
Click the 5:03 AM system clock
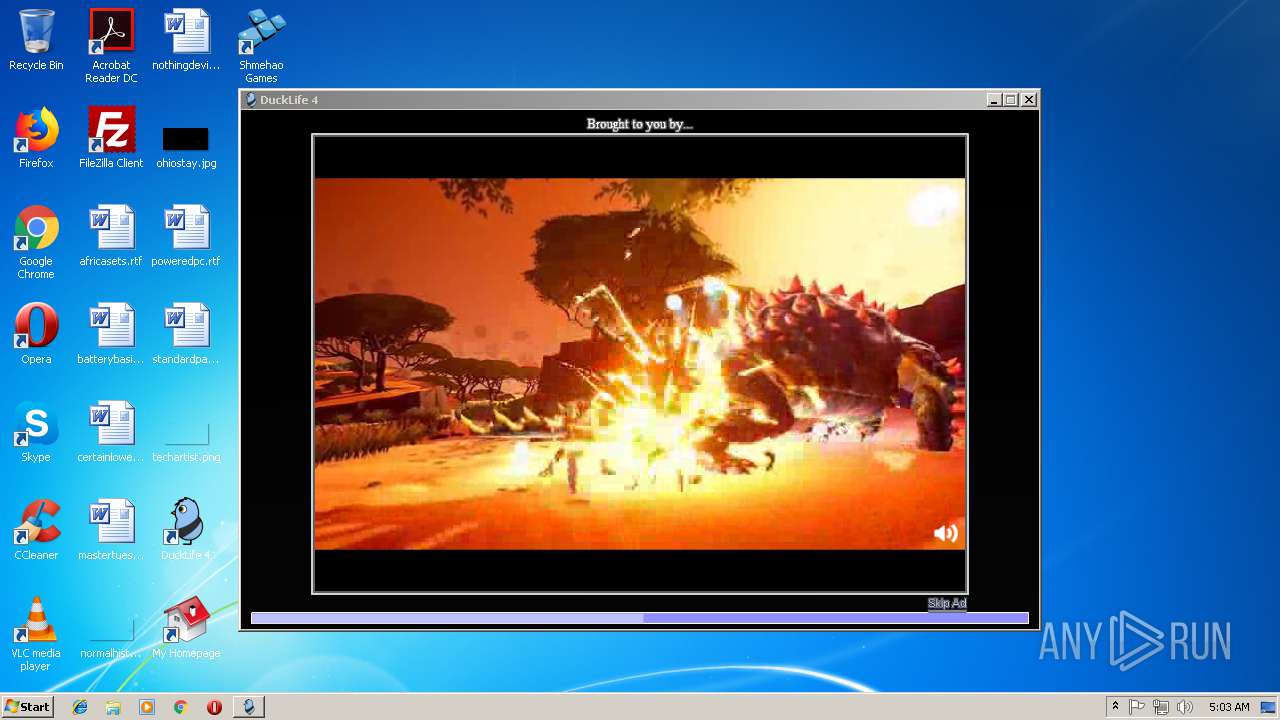tap(1229, 707)
